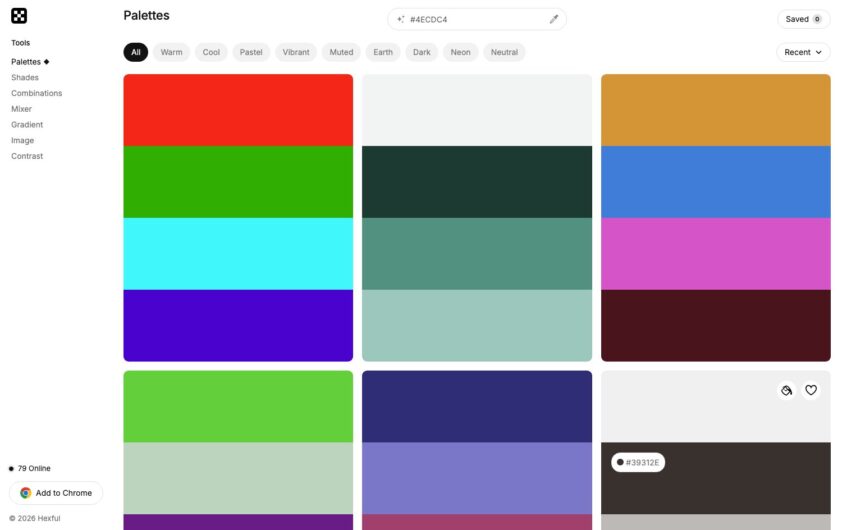Select the All filter chip
The height and width of the screenshot is (530, 842).
click(136, 52)
